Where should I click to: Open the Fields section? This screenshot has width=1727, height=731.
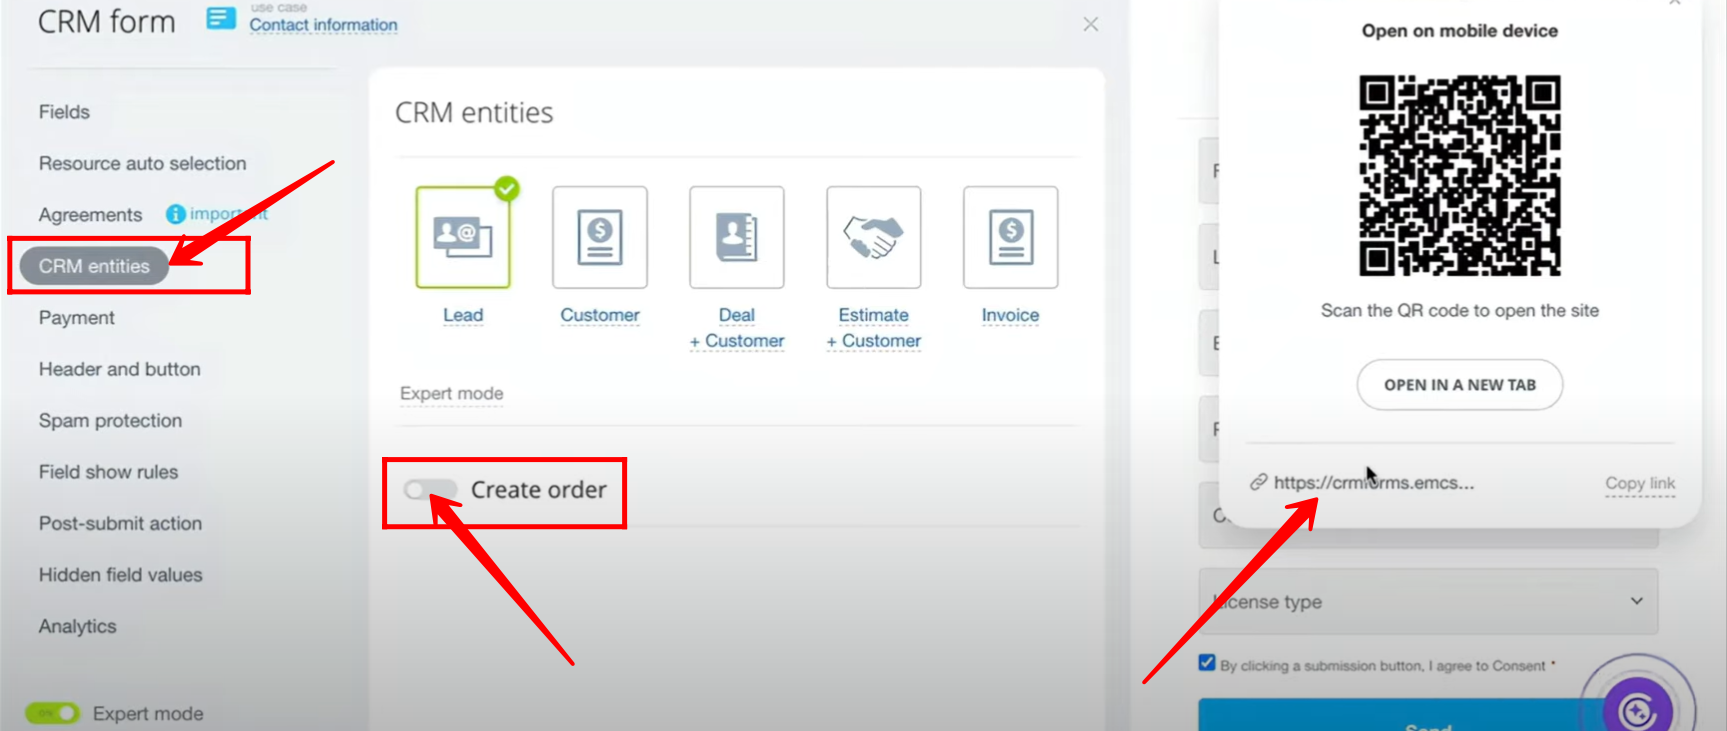[64, 112]
